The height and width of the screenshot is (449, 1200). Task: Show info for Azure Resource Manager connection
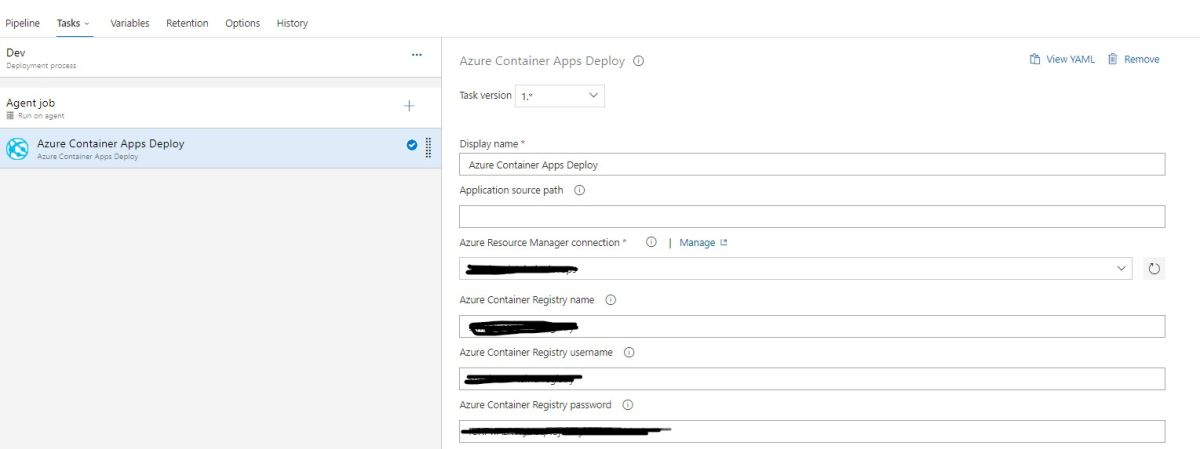(651, 242)
